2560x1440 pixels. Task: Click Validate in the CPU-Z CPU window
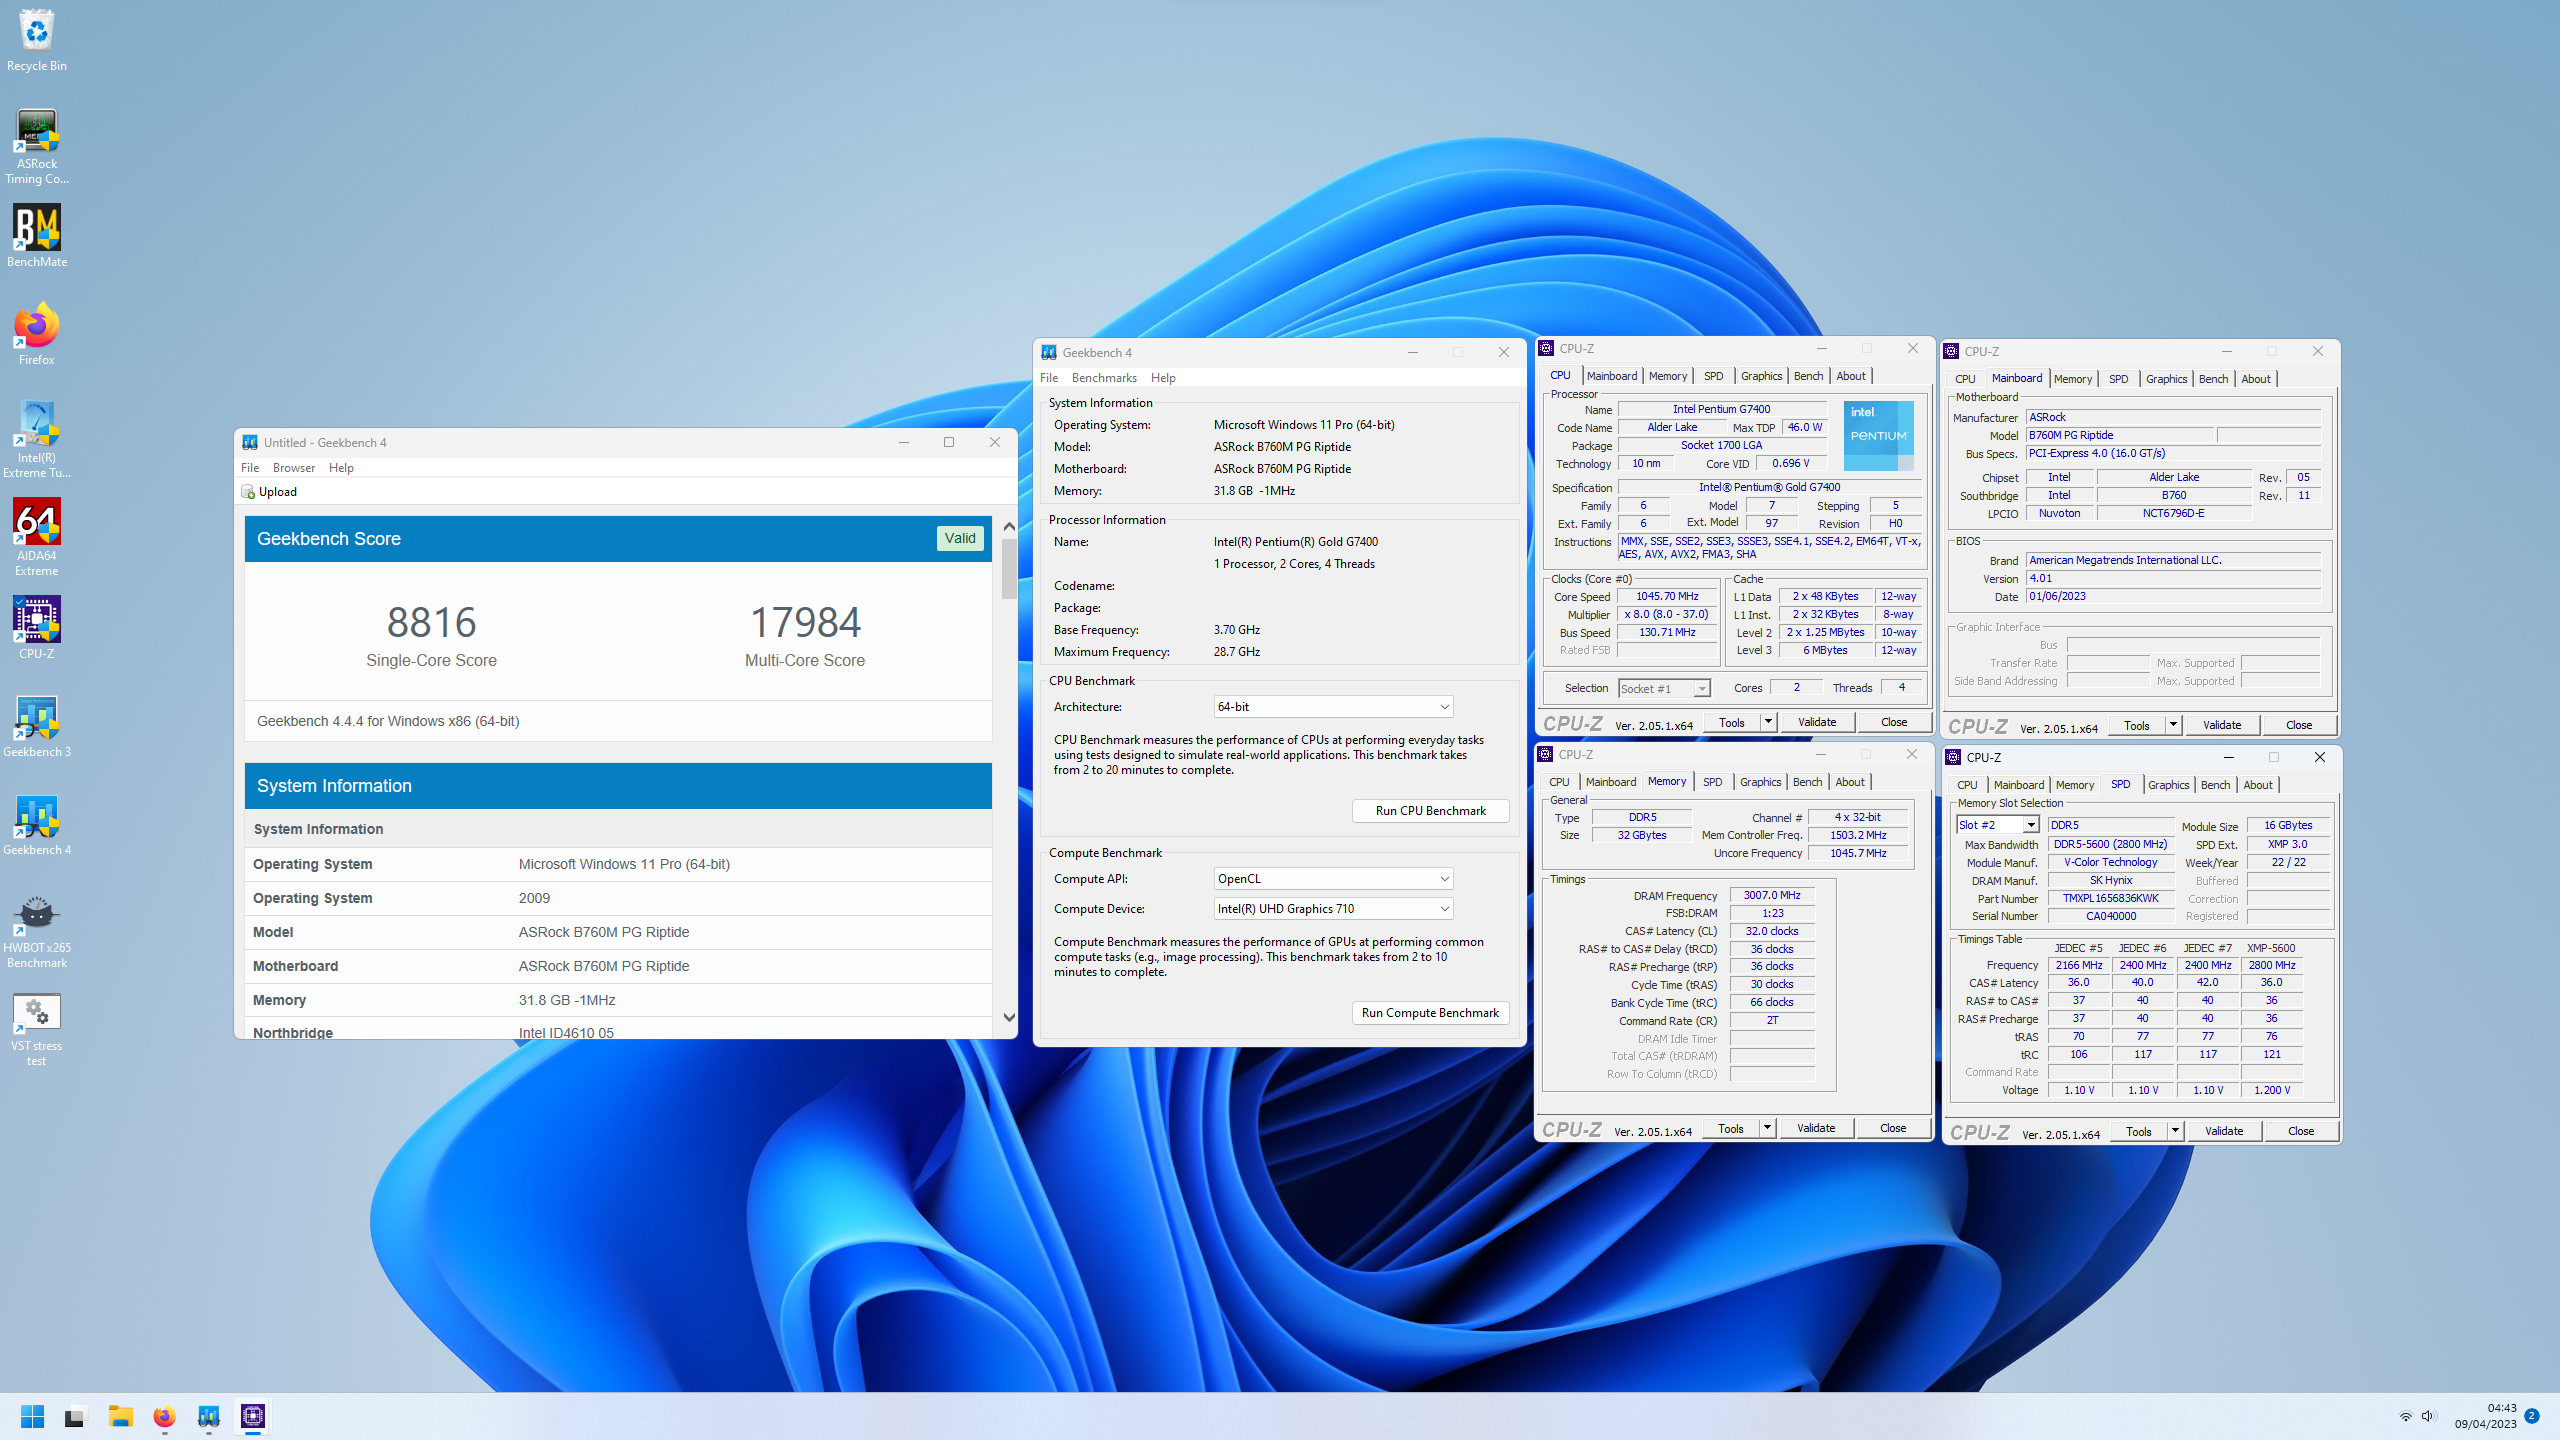(x=1817, y=722)
